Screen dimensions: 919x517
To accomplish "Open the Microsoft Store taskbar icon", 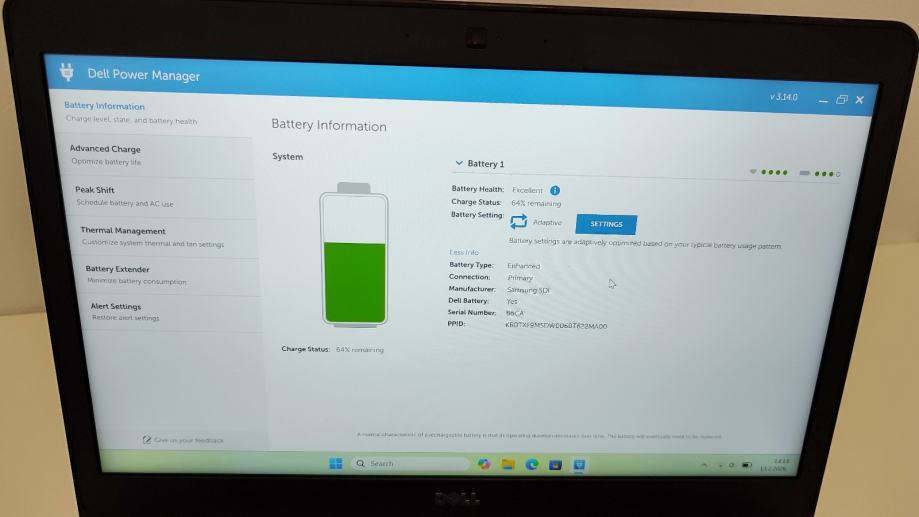I will click(555, 465).
